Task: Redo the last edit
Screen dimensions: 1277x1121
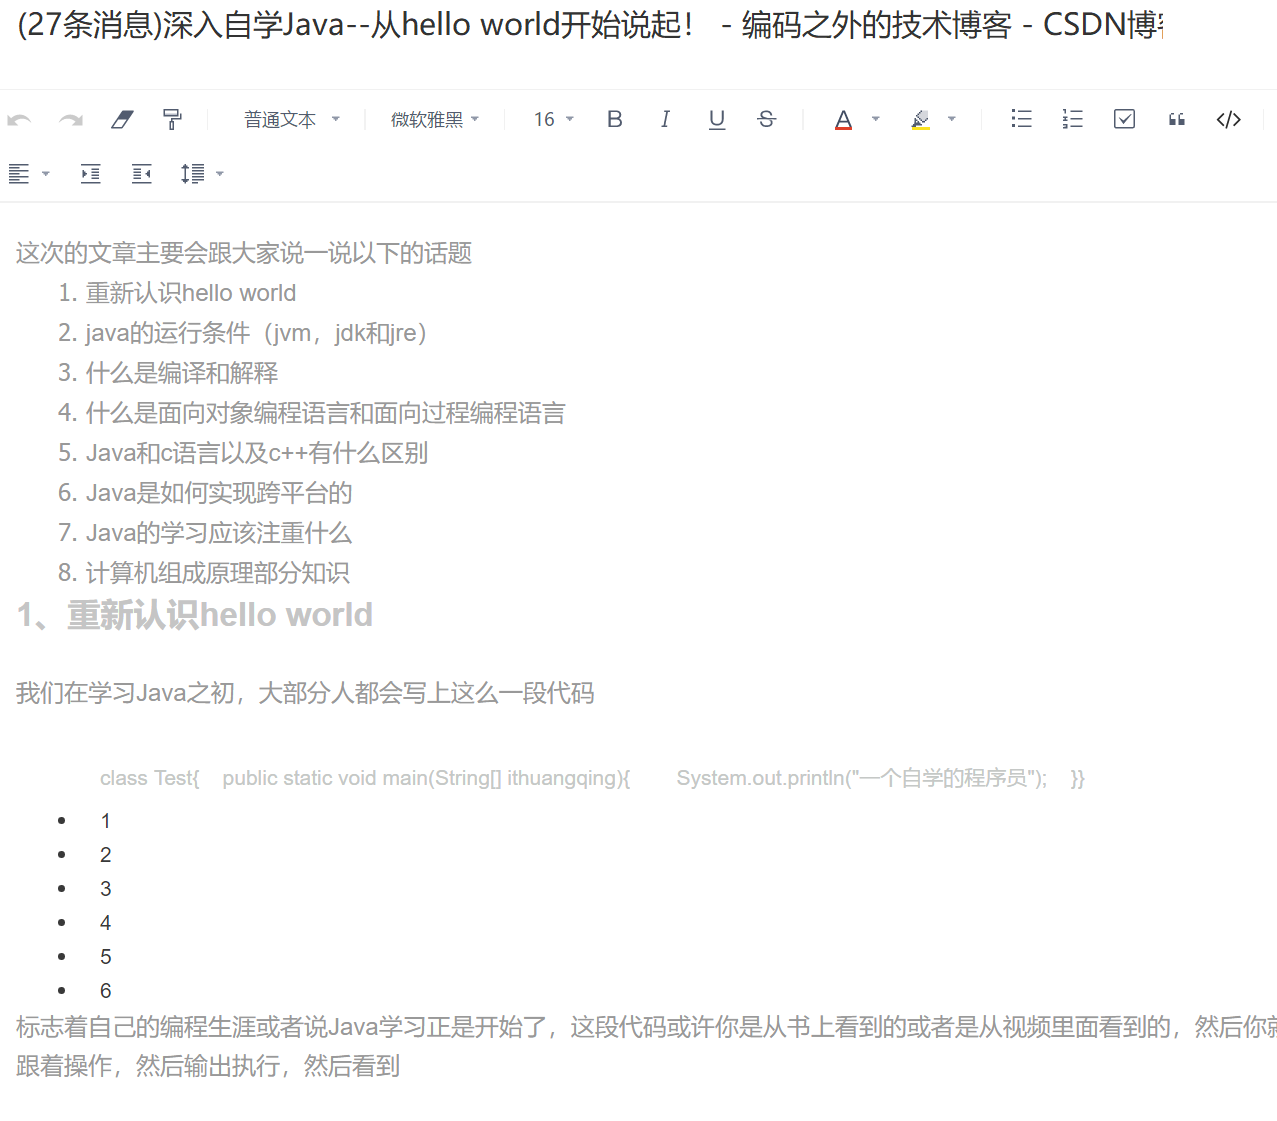Action: coord(70,119)
